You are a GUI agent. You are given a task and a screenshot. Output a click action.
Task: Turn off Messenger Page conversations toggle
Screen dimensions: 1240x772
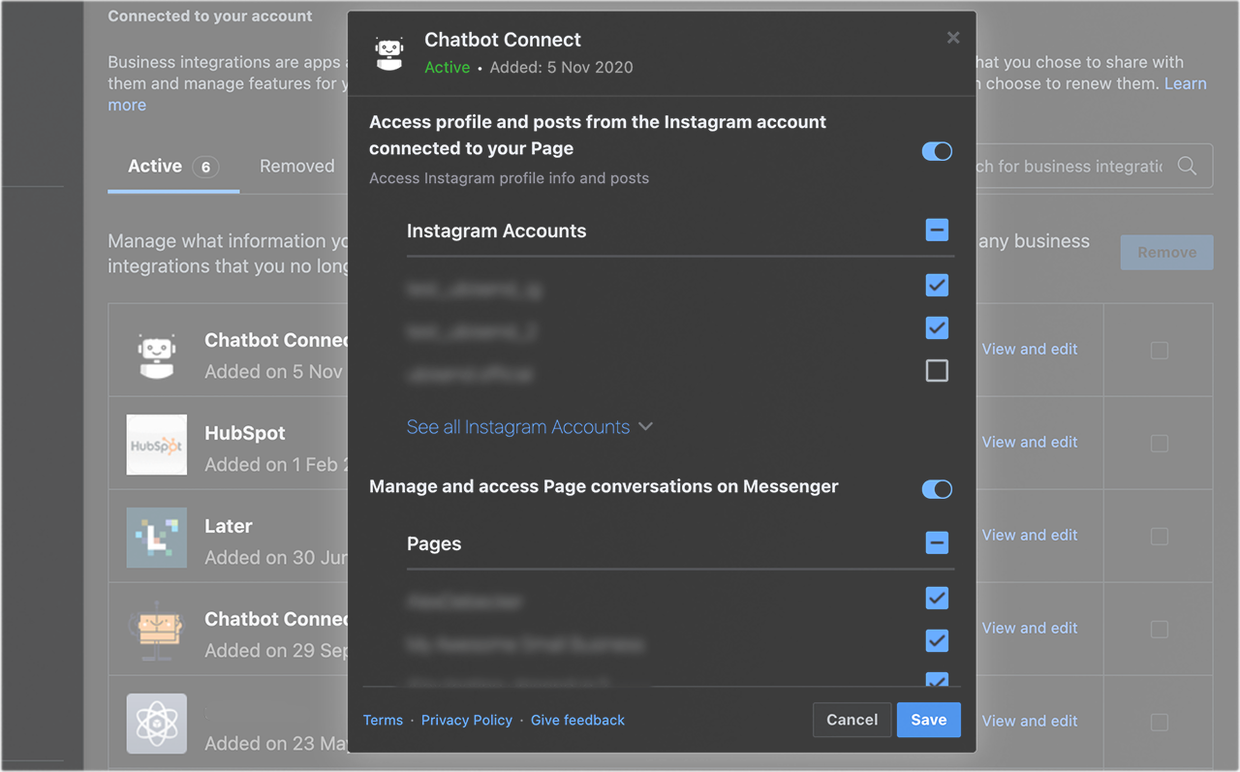tap(937, 489)
